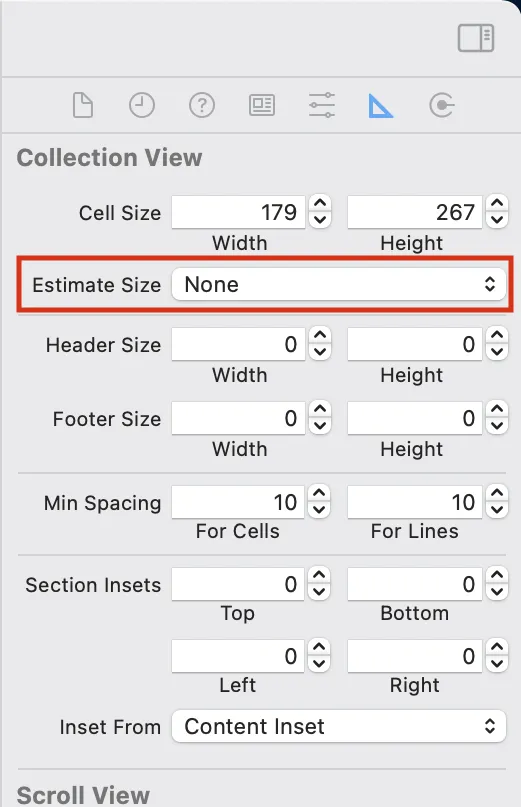Screen dimensions: 521x807
Task: Click the Footer Size Height stepper
Action: 497,418
